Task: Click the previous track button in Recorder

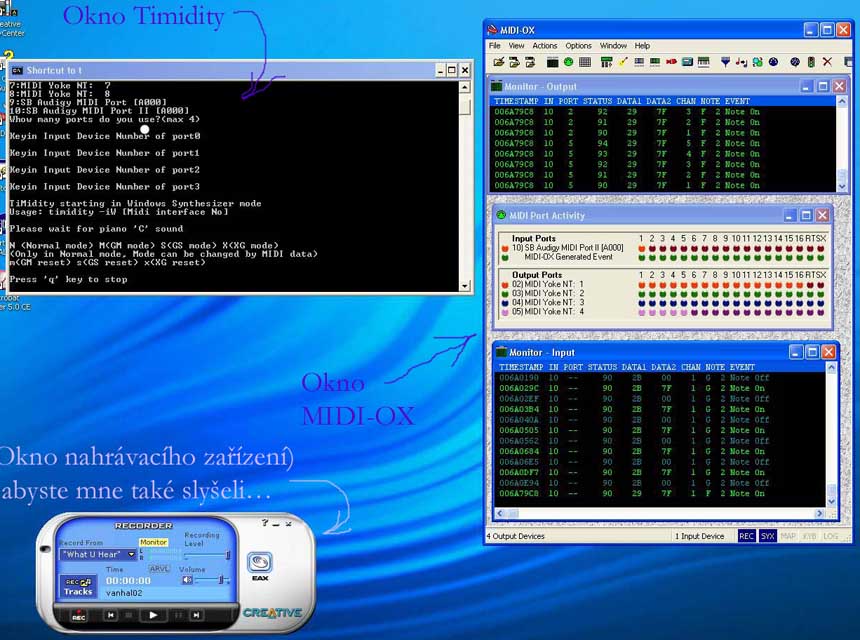Action: click(x=111, y=615)
